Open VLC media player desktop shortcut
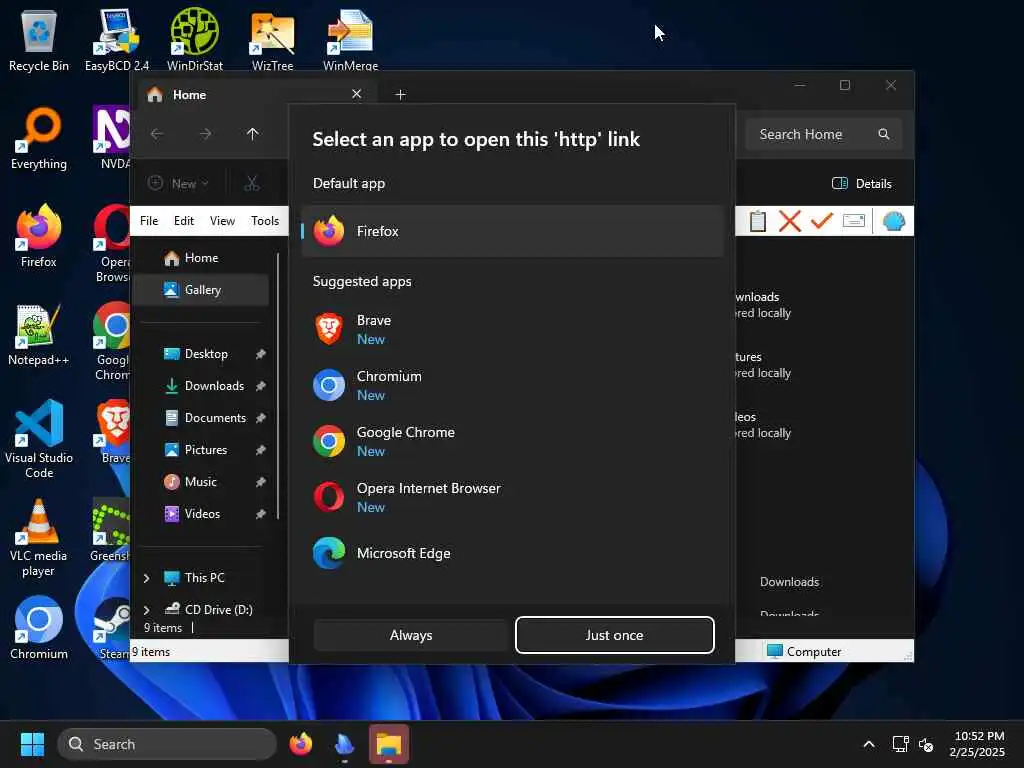This screenshot has width=1024, height=768. click(39, 538)
